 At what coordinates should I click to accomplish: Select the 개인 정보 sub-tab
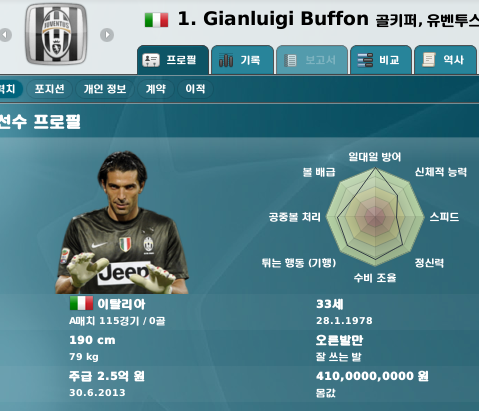click(105, 89)
